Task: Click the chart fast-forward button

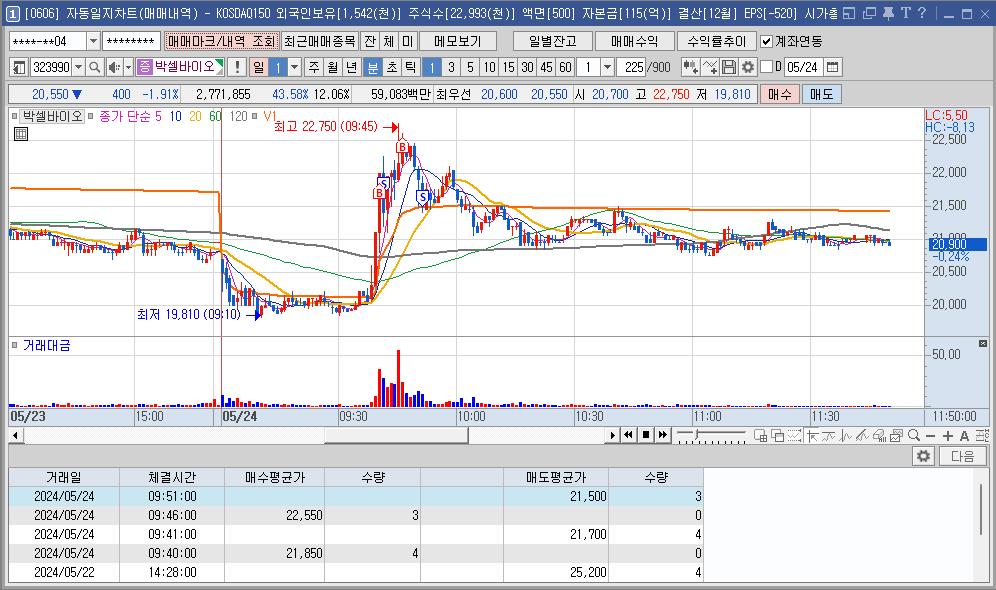Action: (663, 435)
